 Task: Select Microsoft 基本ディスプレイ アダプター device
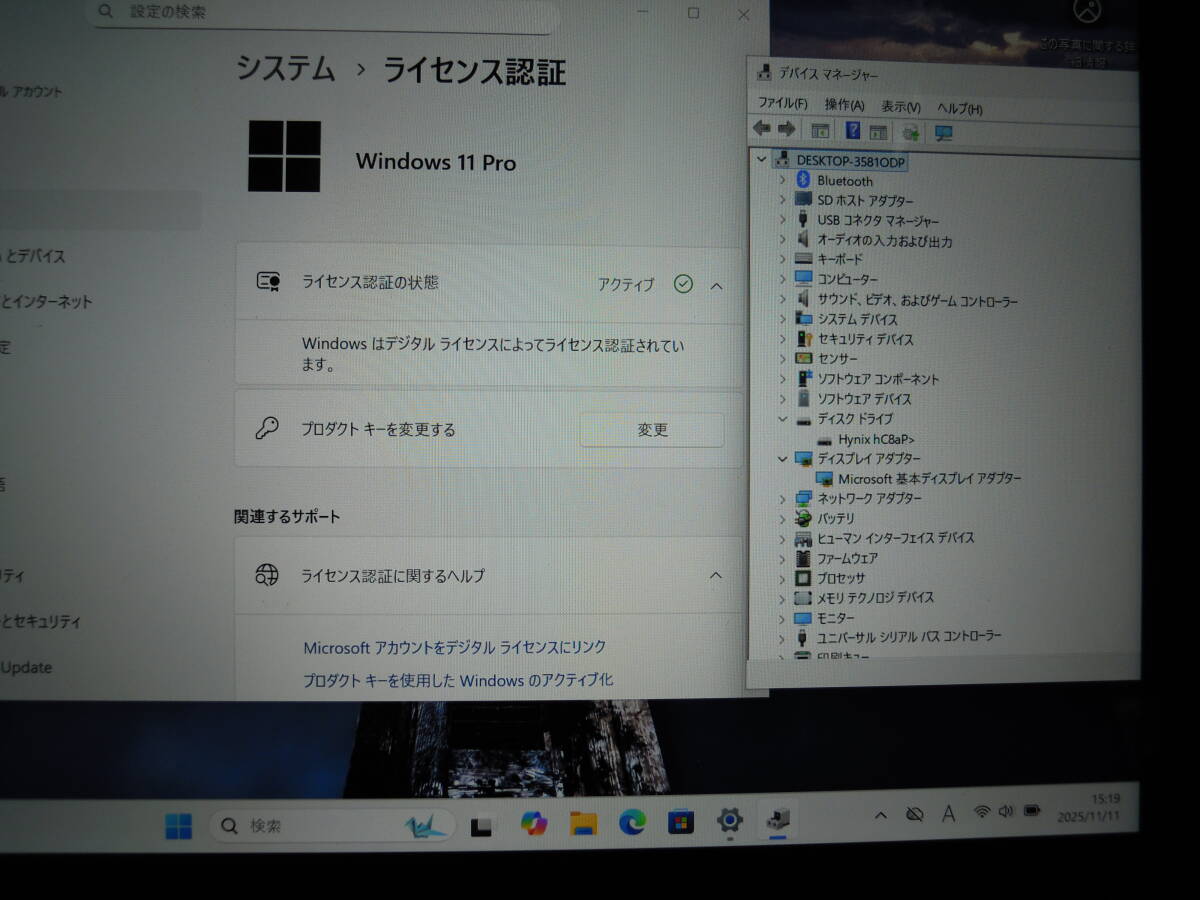929,478
